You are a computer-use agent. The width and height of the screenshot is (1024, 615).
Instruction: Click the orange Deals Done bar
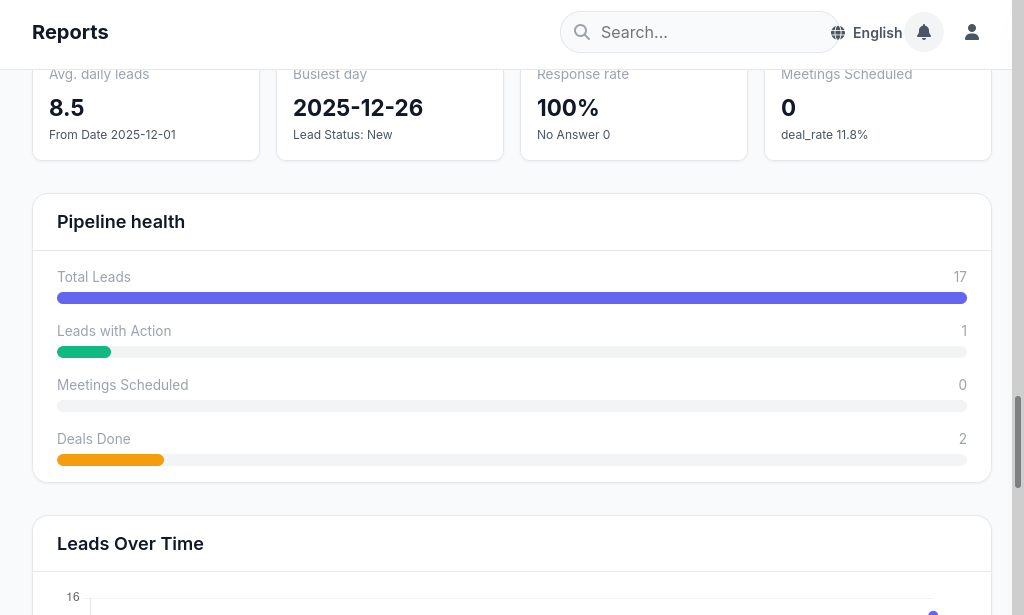tap(110, 460)
